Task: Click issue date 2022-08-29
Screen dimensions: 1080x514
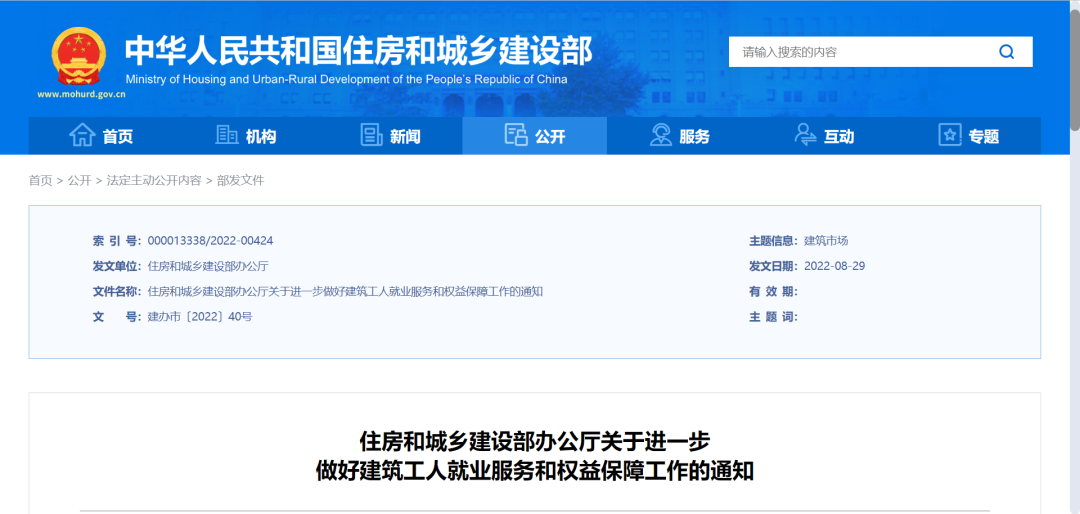Action: click(835, 266)
